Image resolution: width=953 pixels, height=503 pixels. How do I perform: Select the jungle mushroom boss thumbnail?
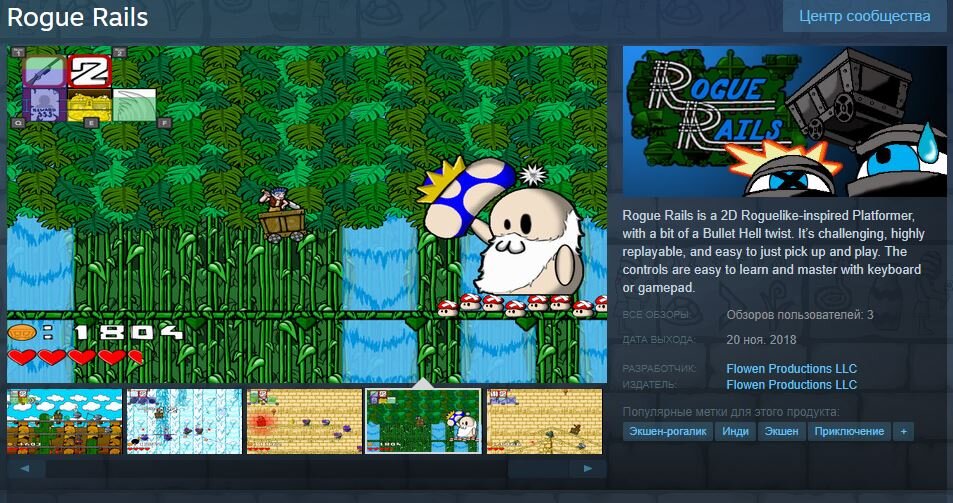(x=424, y=422)
